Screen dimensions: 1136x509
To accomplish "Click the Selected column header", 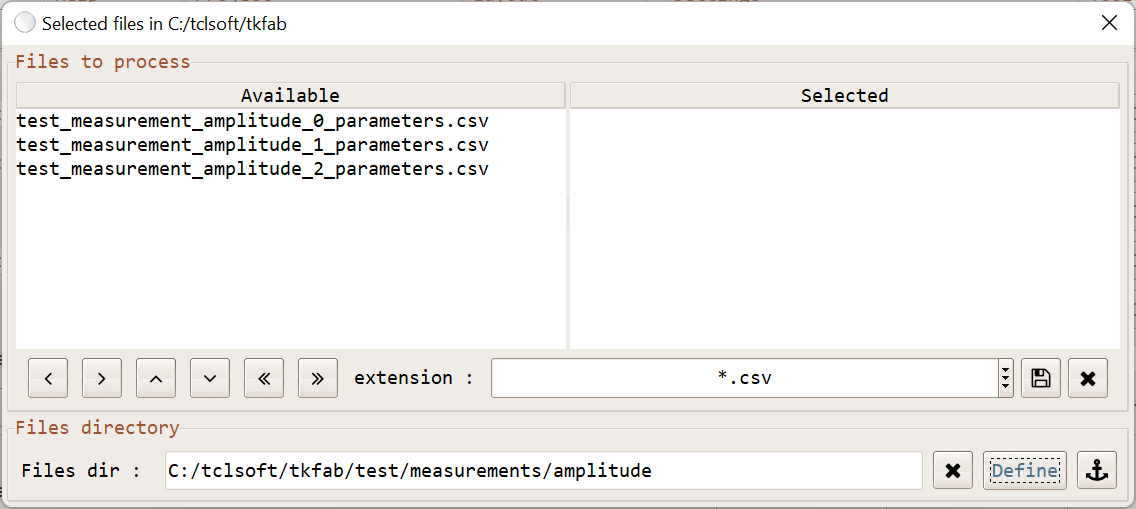I will pyautogui.click(x=844, y=96).
